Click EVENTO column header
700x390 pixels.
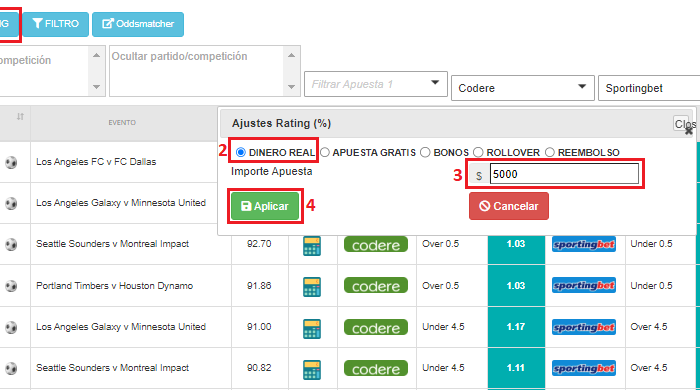pyautogui.click(x=122, y=123)
